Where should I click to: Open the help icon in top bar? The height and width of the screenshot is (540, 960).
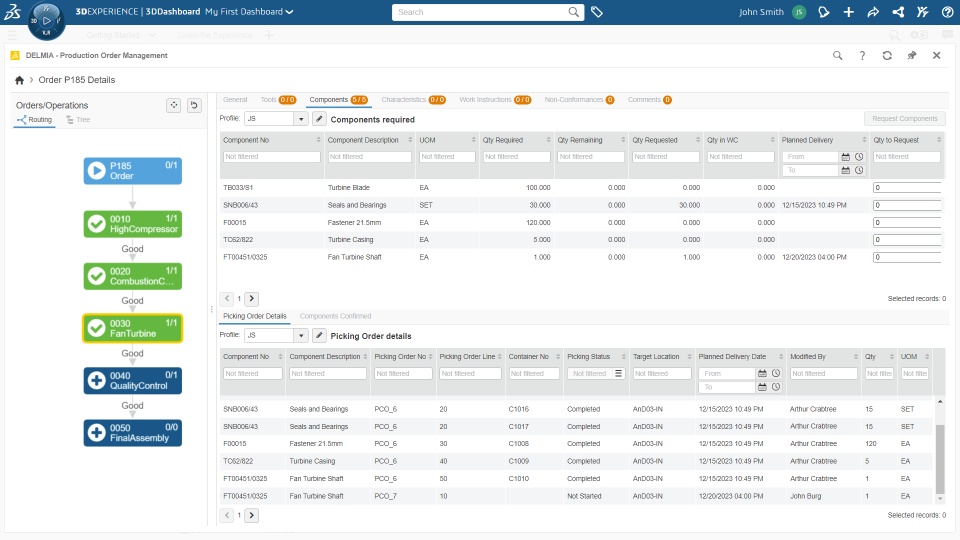click(947, 12)
